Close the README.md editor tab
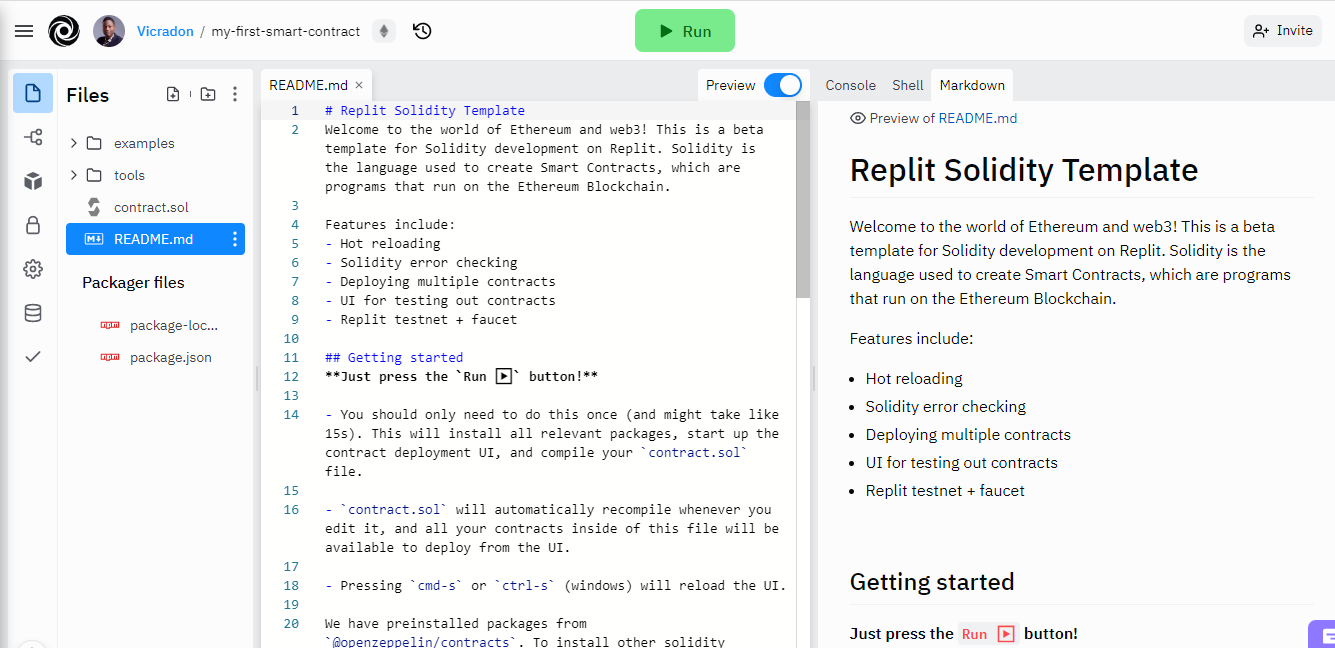This screenshot has width=1335, height=648. [x=359, y=85]
